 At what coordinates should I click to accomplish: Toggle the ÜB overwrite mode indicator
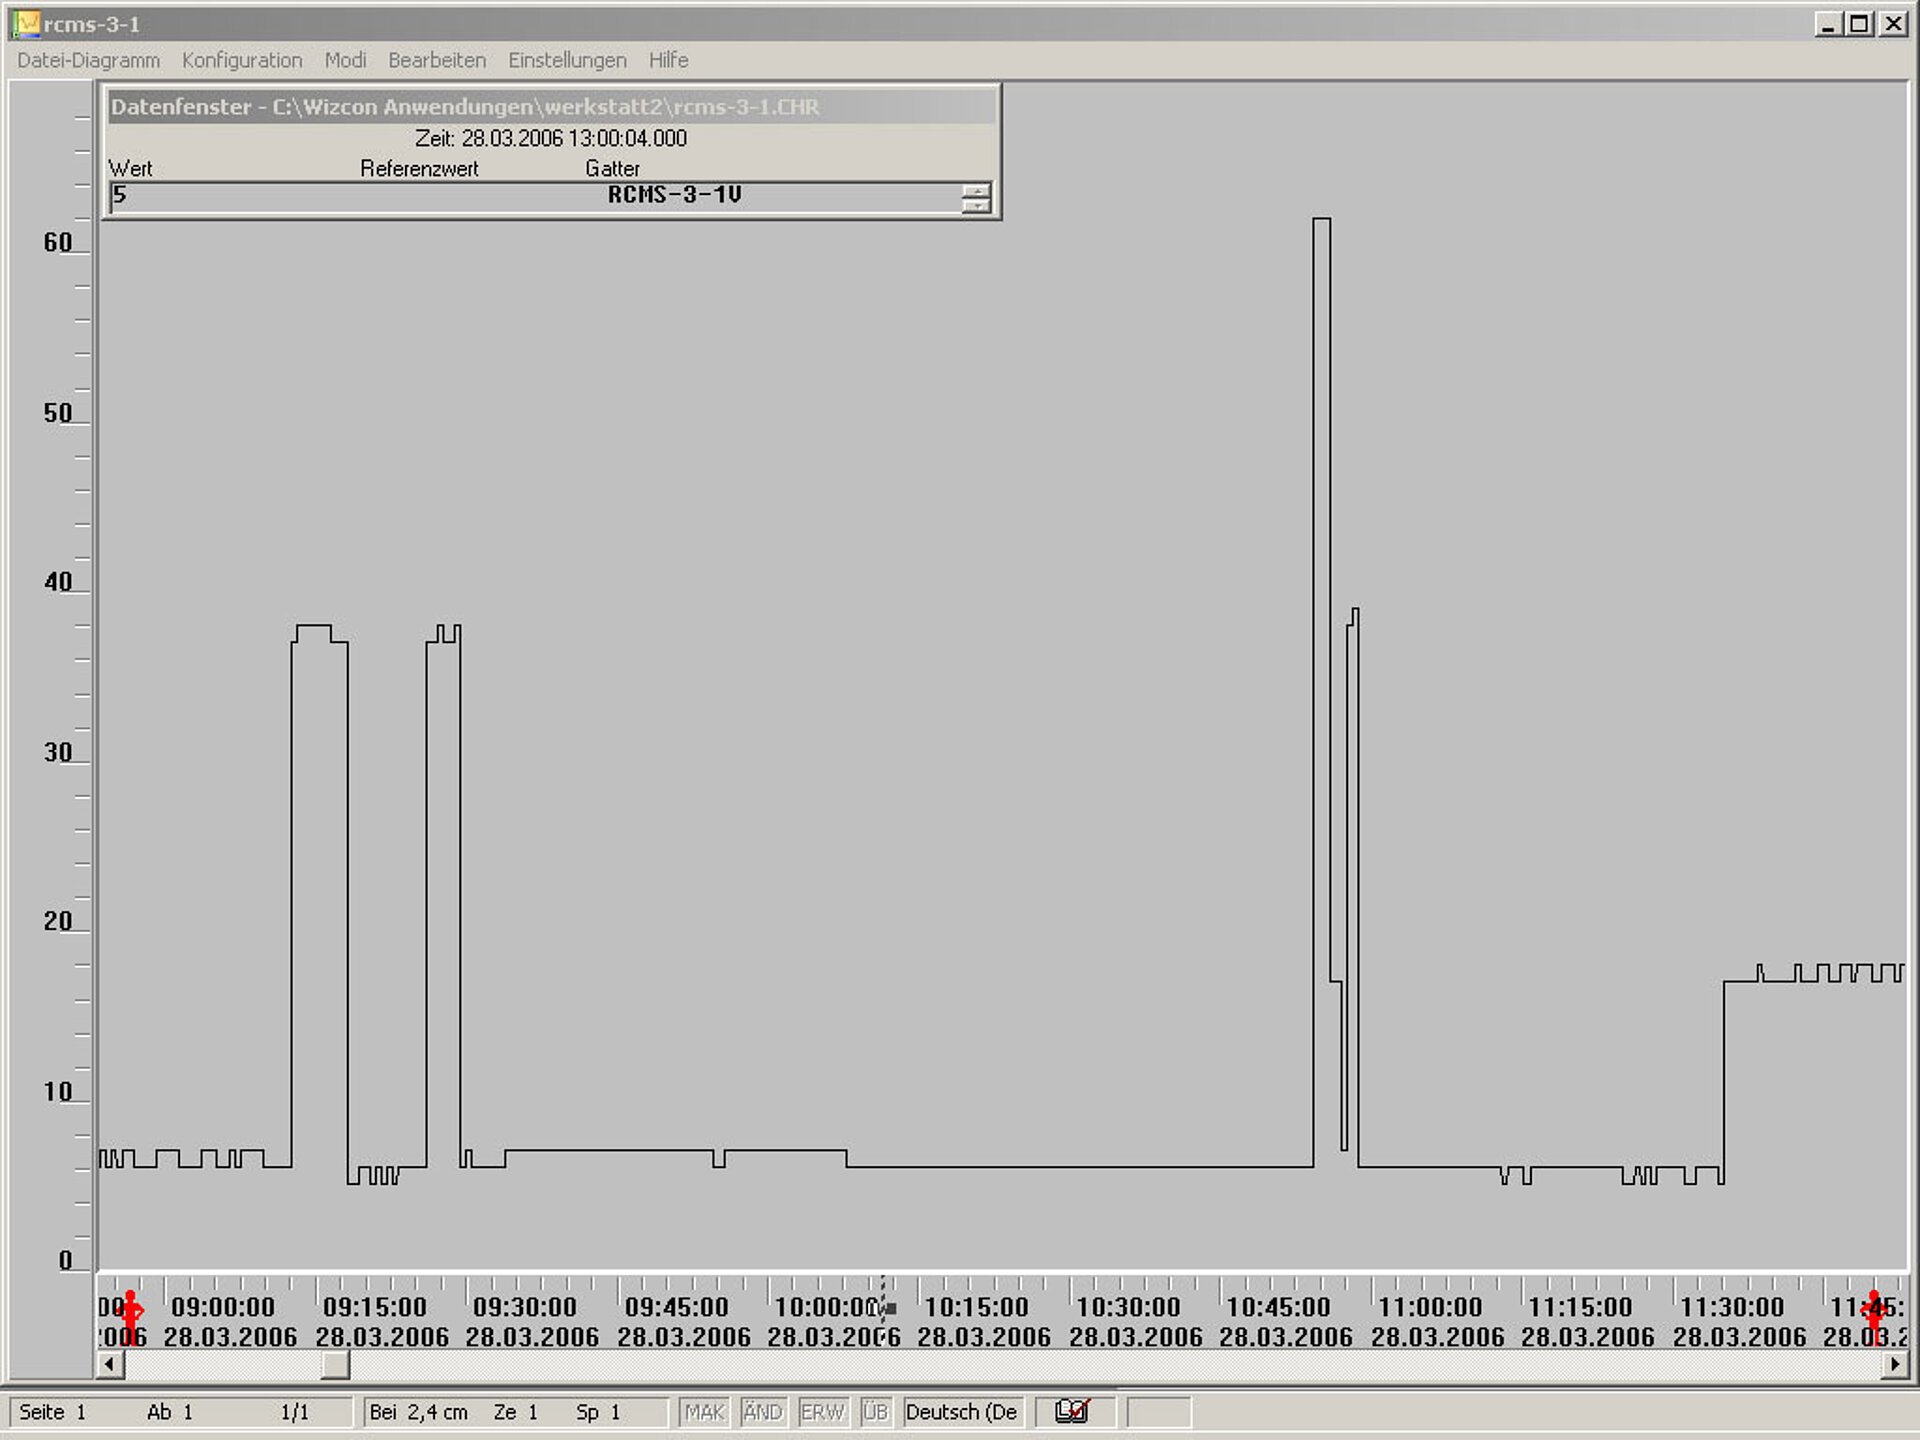[x=875, y=1412]
